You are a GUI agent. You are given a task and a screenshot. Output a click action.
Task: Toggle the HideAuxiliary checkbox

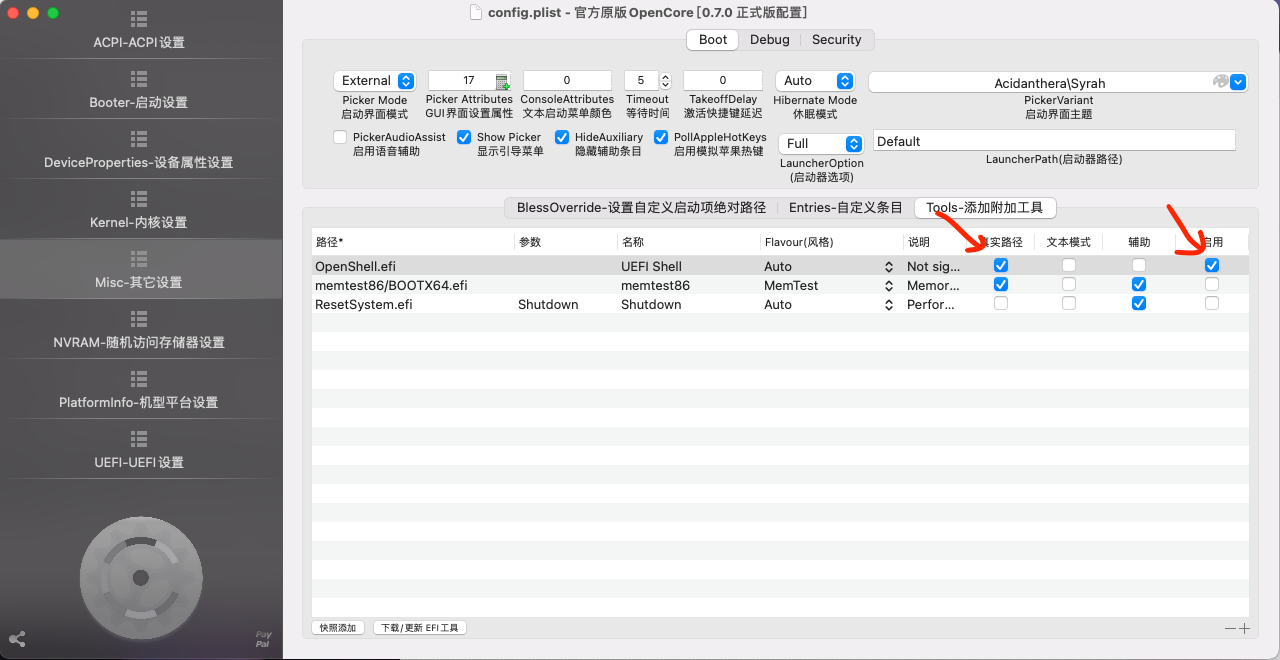point(562,137)
